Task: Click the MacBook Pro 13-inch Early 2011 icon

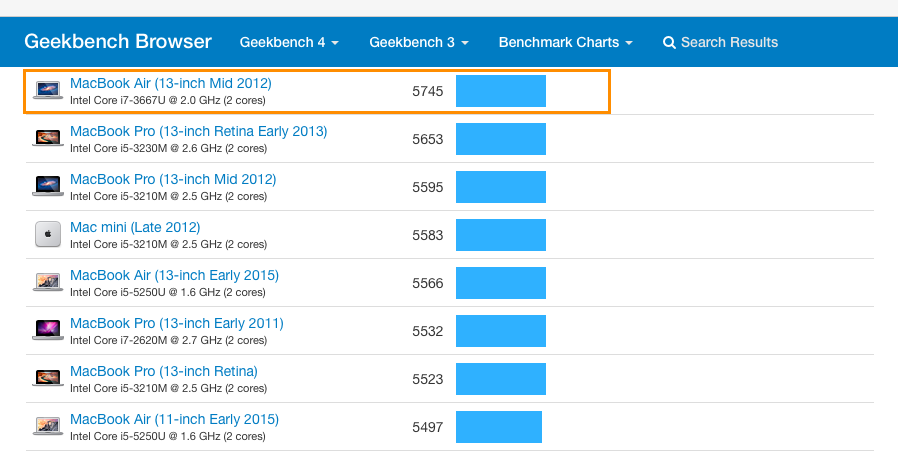Action: [48, 330]
